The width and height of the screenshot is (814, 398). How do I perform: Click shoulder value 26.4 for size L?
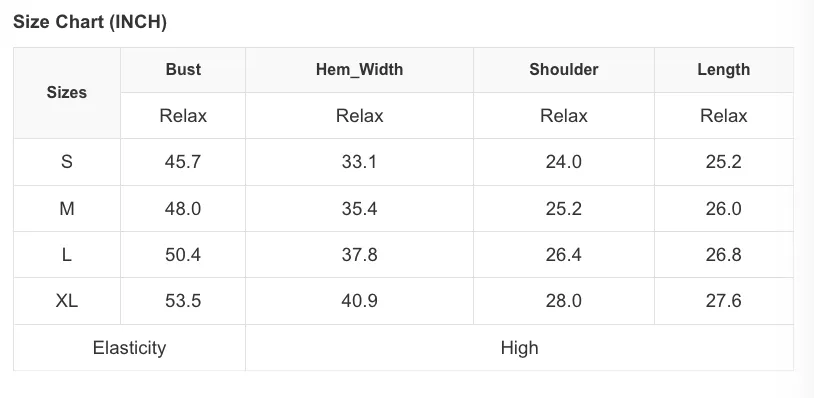[x=564, y=255]
